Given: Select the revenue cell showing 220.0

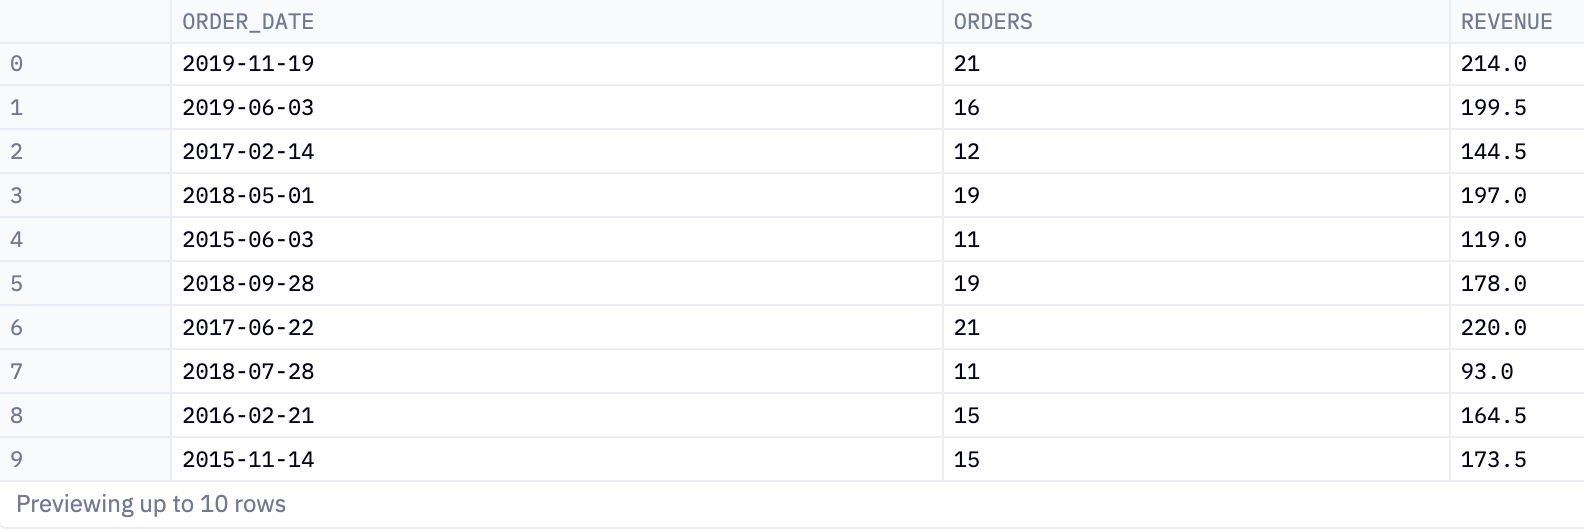Looking at the screenshot, I should [1517, 328].
